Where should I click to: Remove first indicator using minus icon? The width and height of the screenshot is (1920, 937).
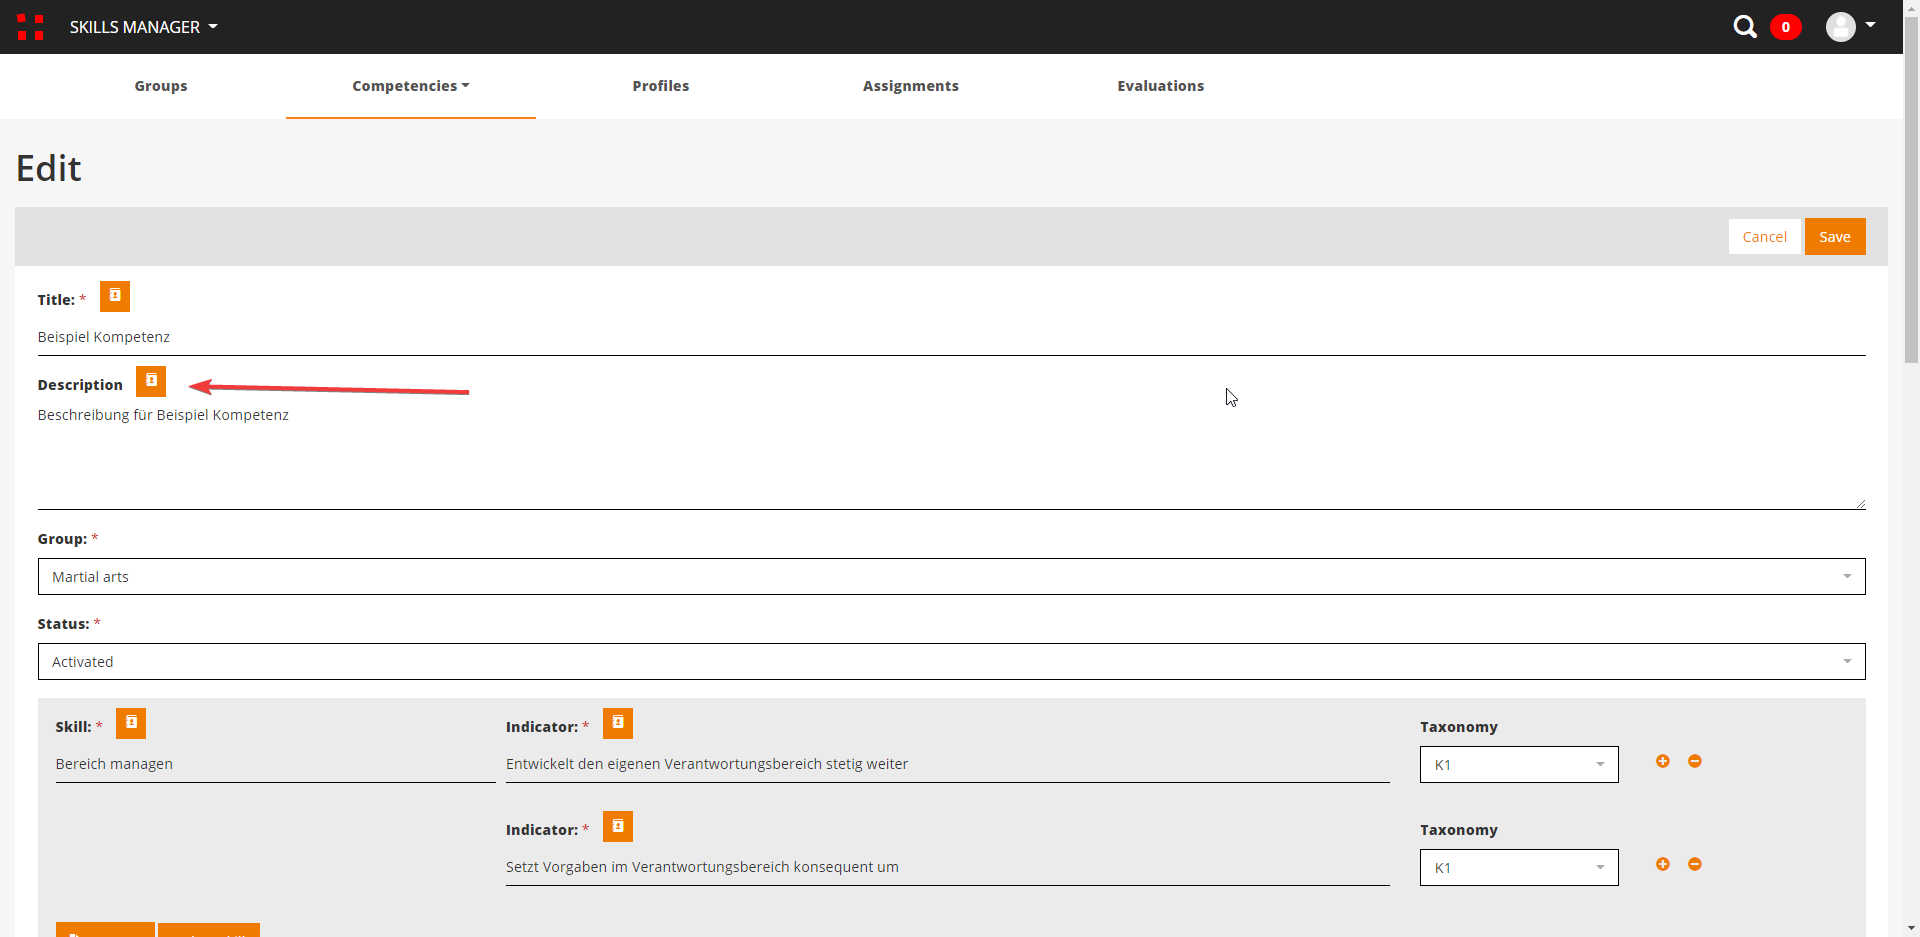coord(1695,762)
